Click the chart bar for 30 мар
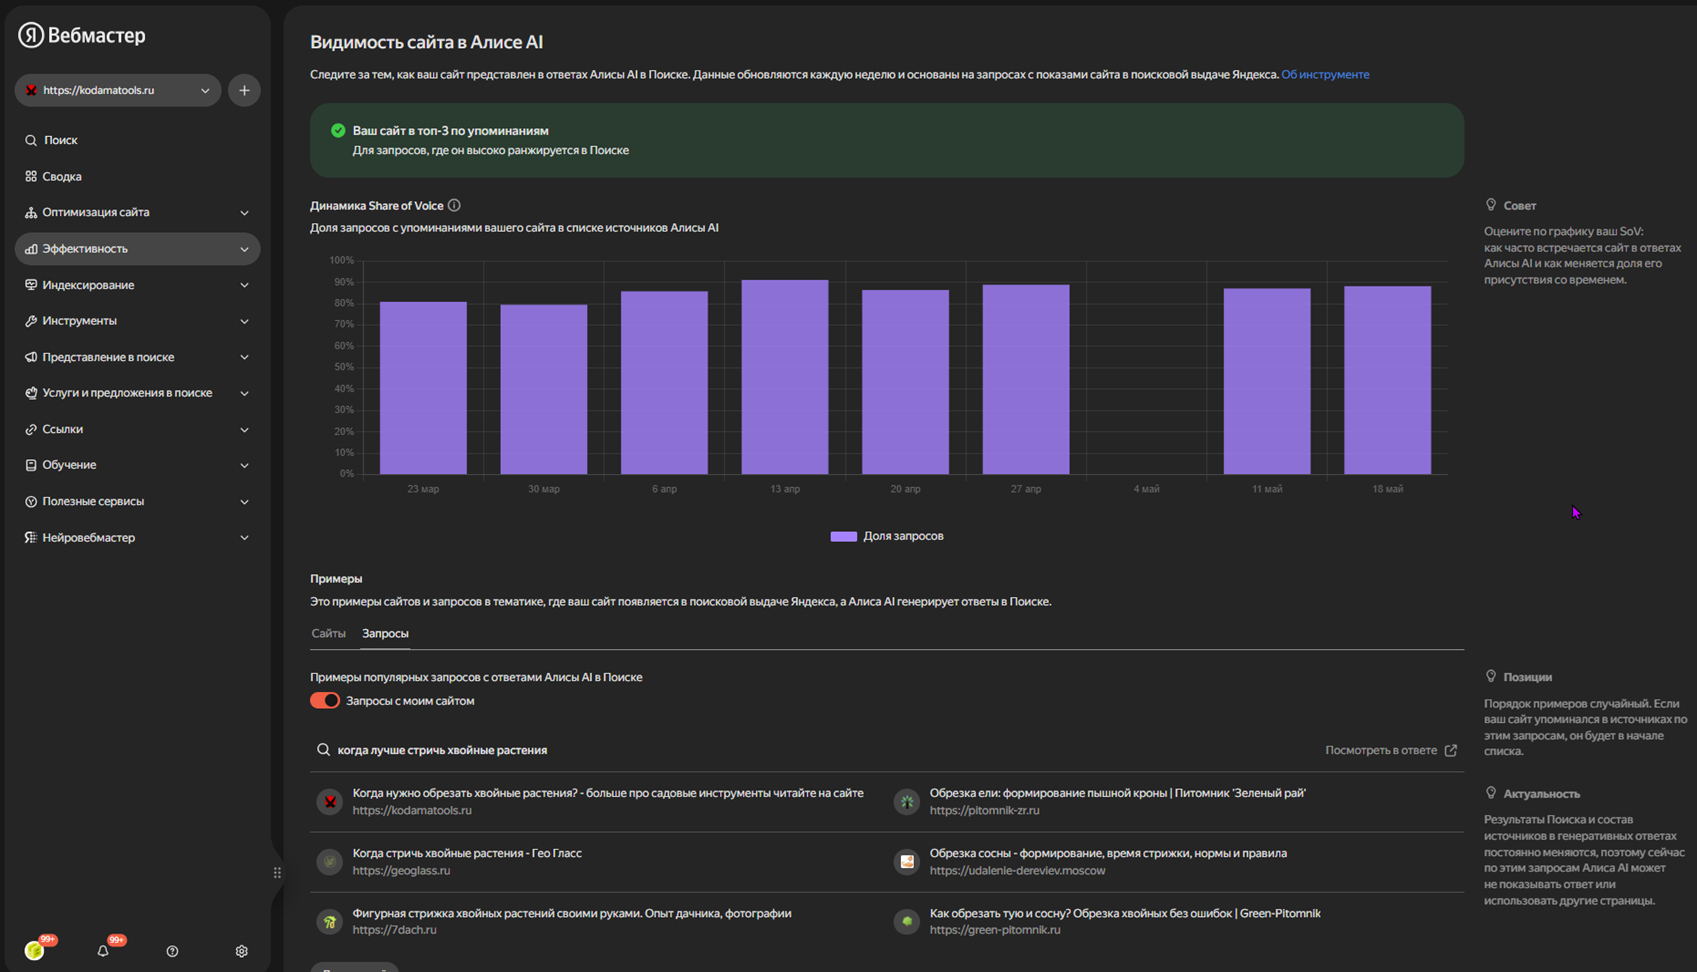This screenshot has height=972, width=1697. (544, 389)
